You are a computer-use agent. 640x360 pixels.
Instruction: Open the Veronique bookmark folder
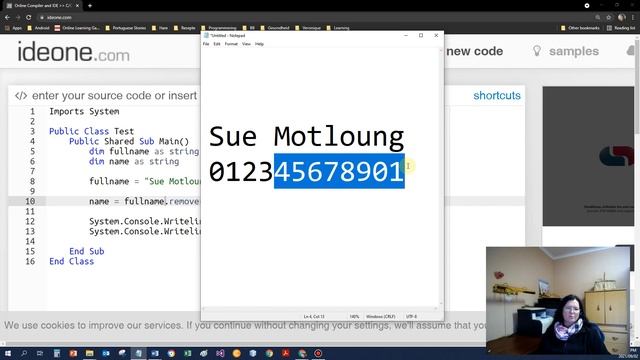click(308, 28)
